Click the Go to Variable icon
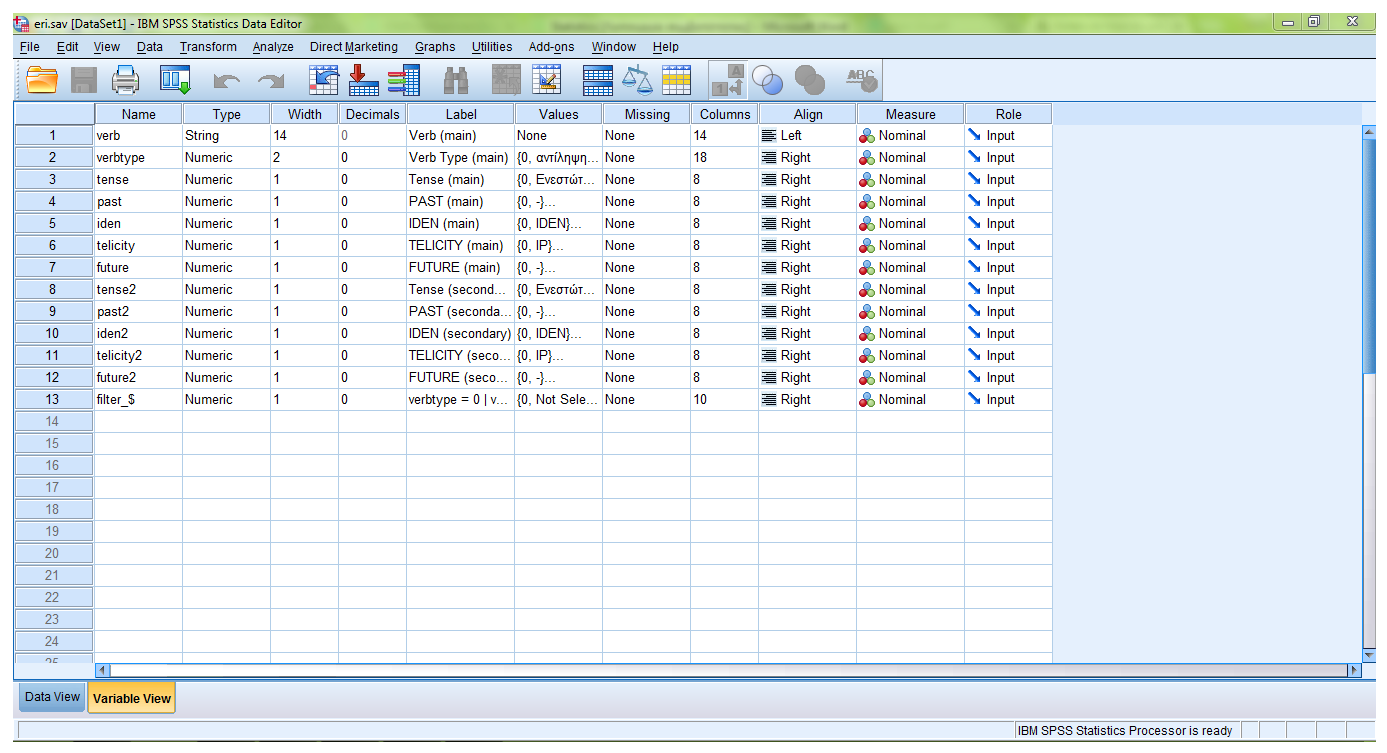The width and height of the screenshot is (1387, 753). (363, 80)
